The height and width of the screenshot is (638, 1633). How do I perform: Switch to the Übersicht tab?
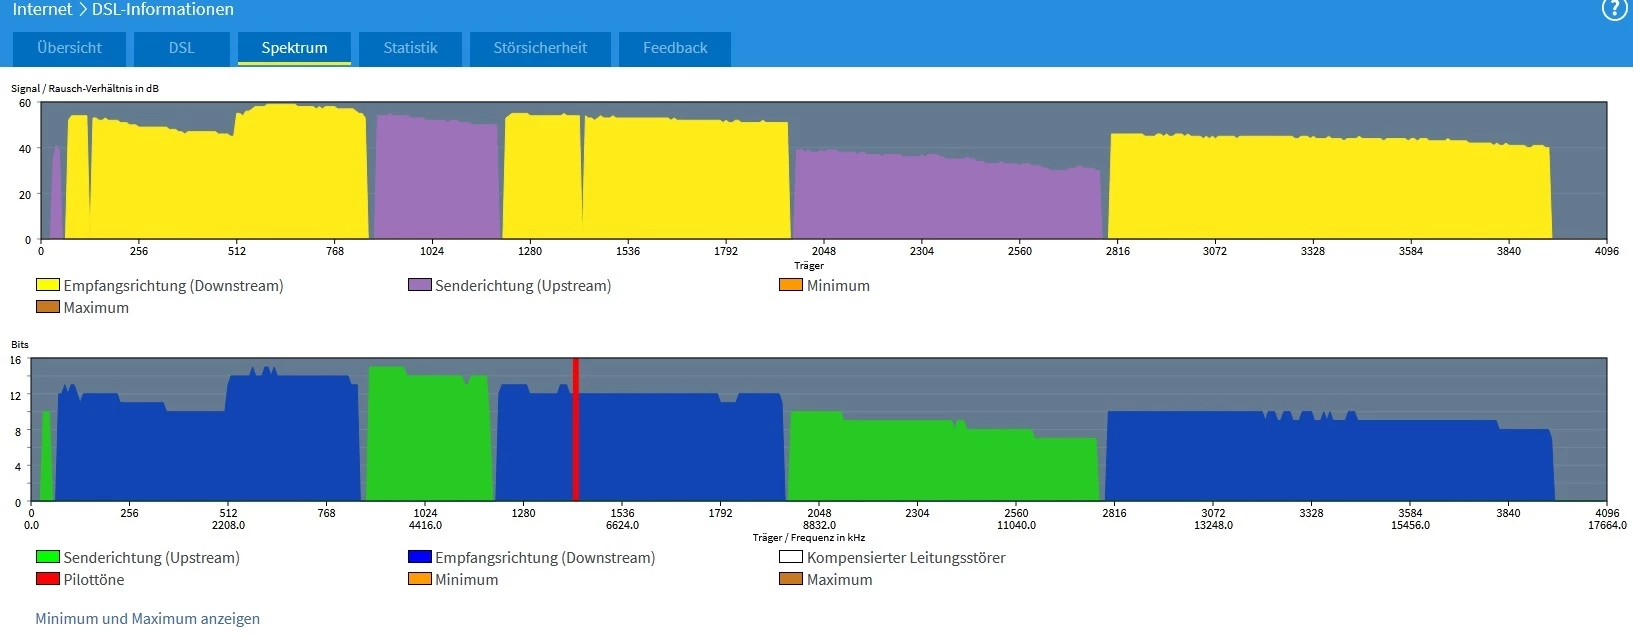69,48
